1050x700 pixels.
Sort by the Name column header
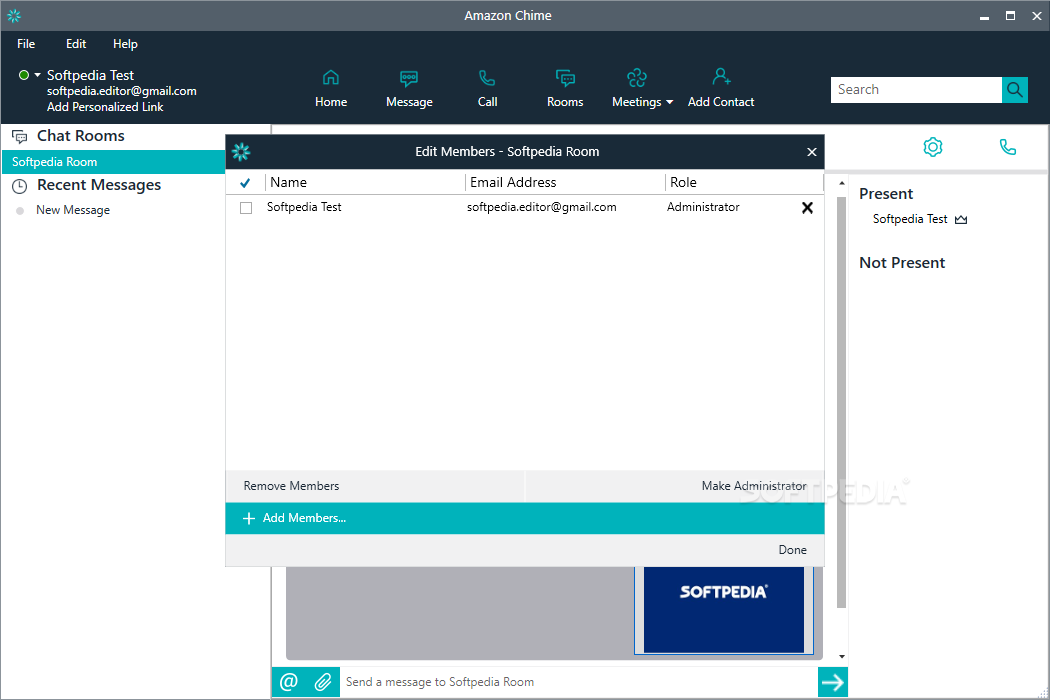click(366, 182)
